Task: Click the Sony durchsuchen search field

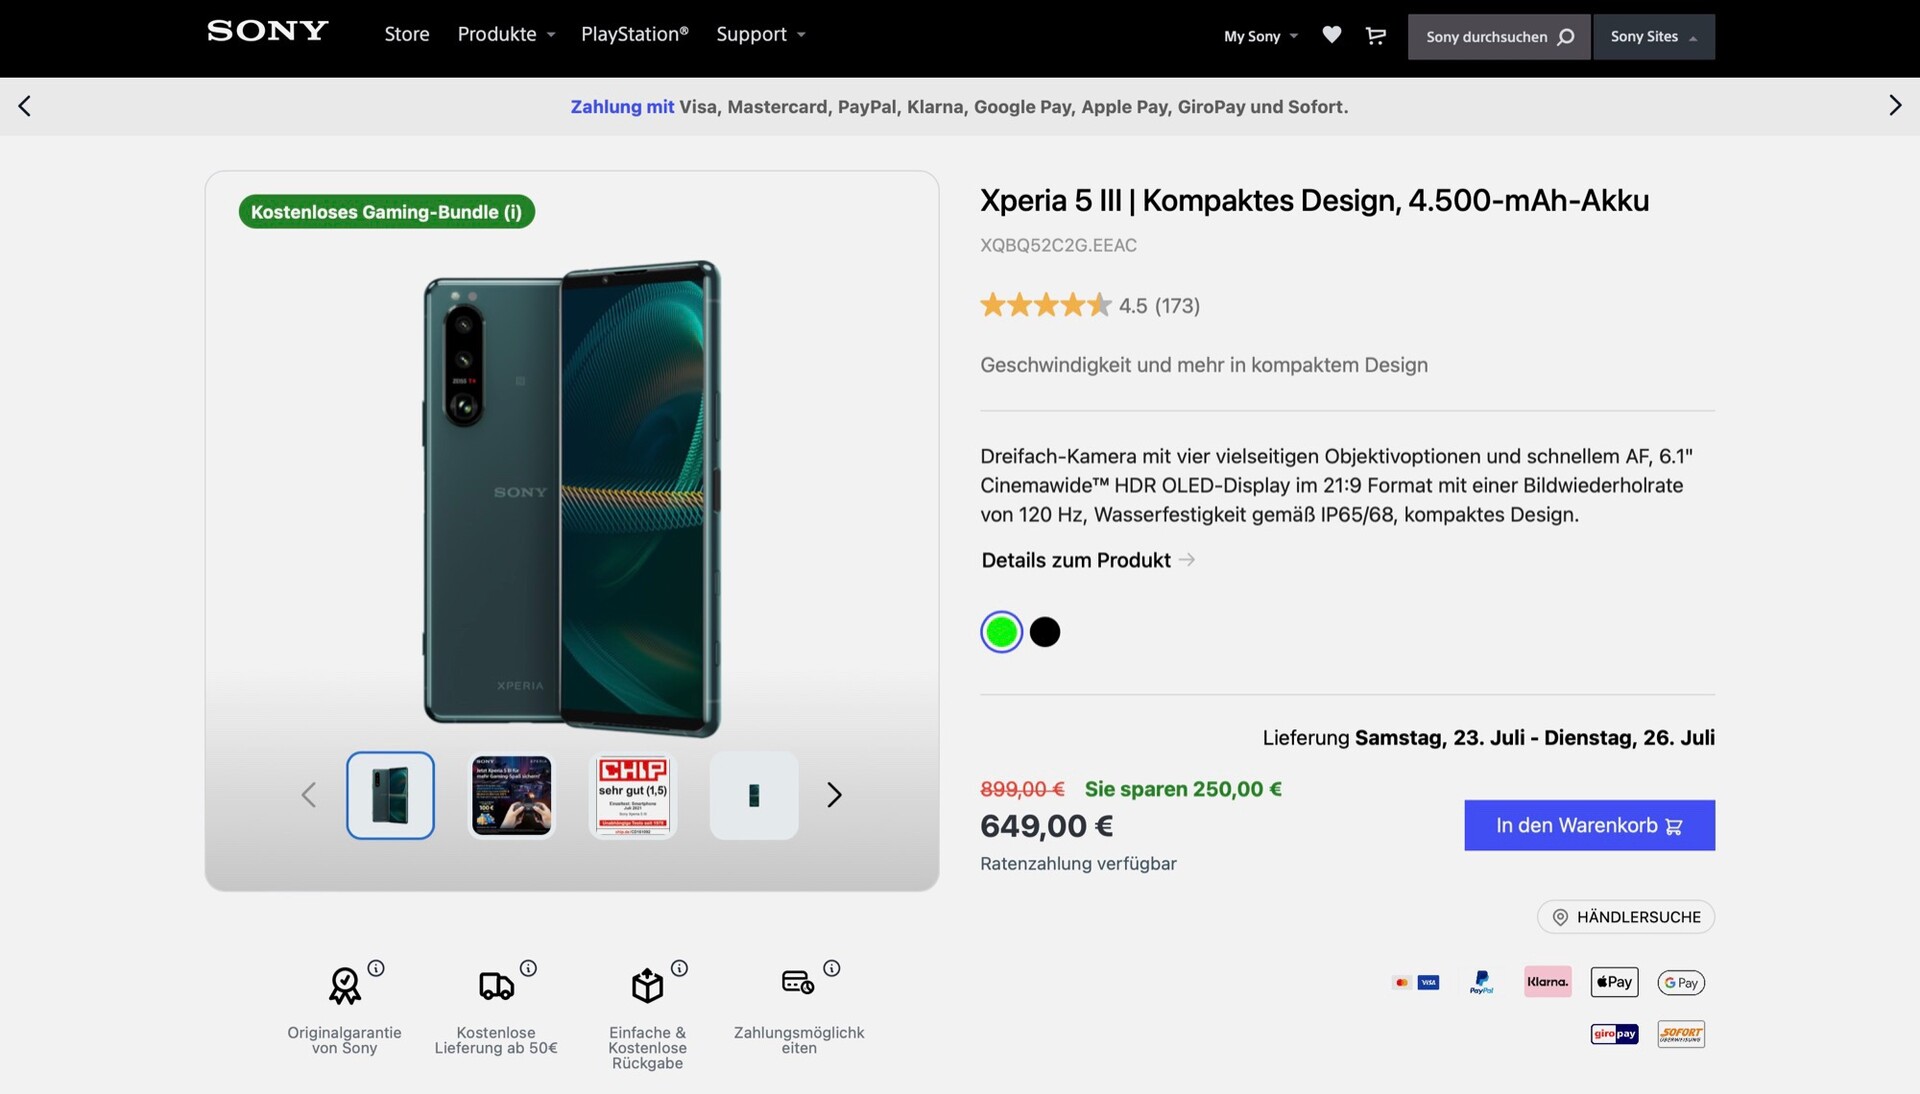Action: 1498,37
